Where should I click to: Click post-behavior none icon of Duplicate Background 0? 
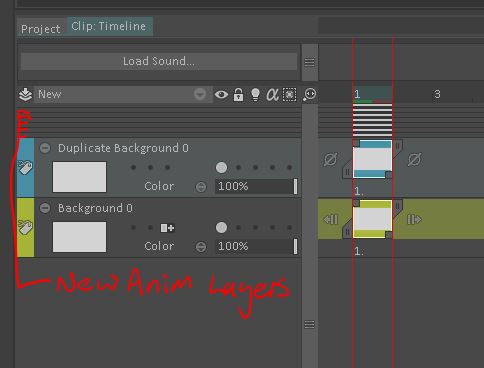coord(414,159)
